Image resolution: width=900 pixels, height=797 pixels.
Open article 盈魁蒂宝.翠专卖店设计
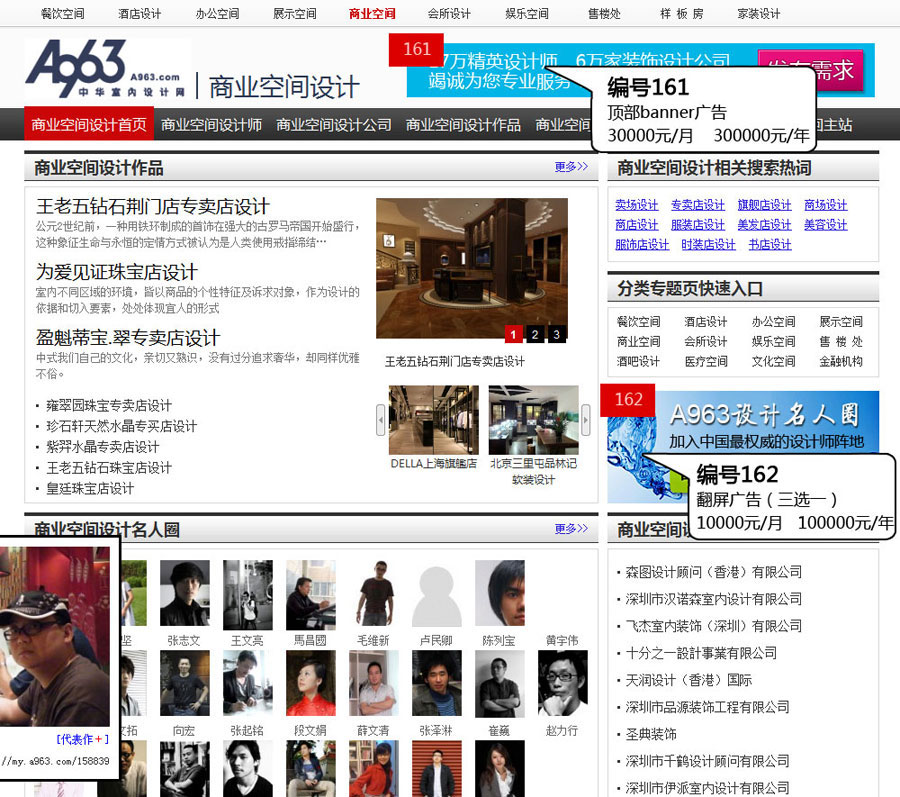coord(128,338)
